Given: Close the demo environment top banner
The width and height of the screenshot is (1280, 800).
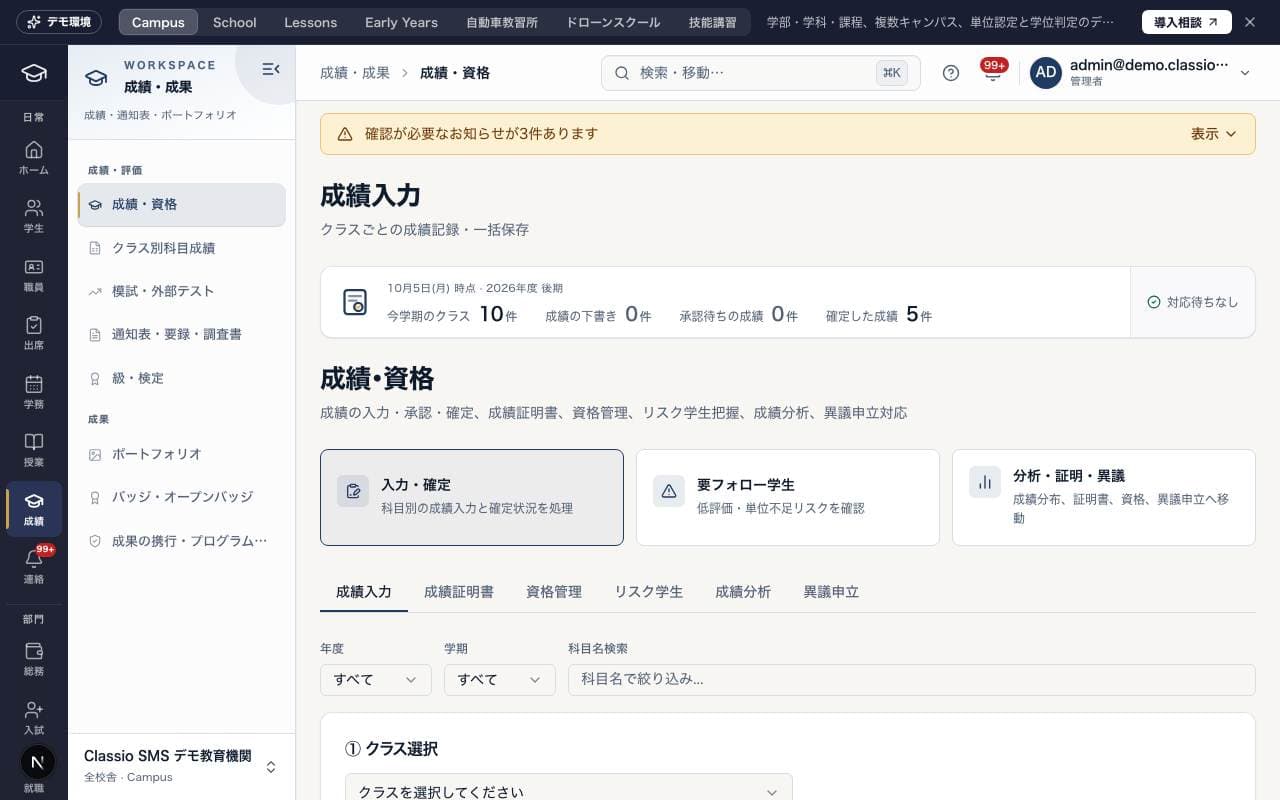Looking at the screenshot, I should [1250, 22].
